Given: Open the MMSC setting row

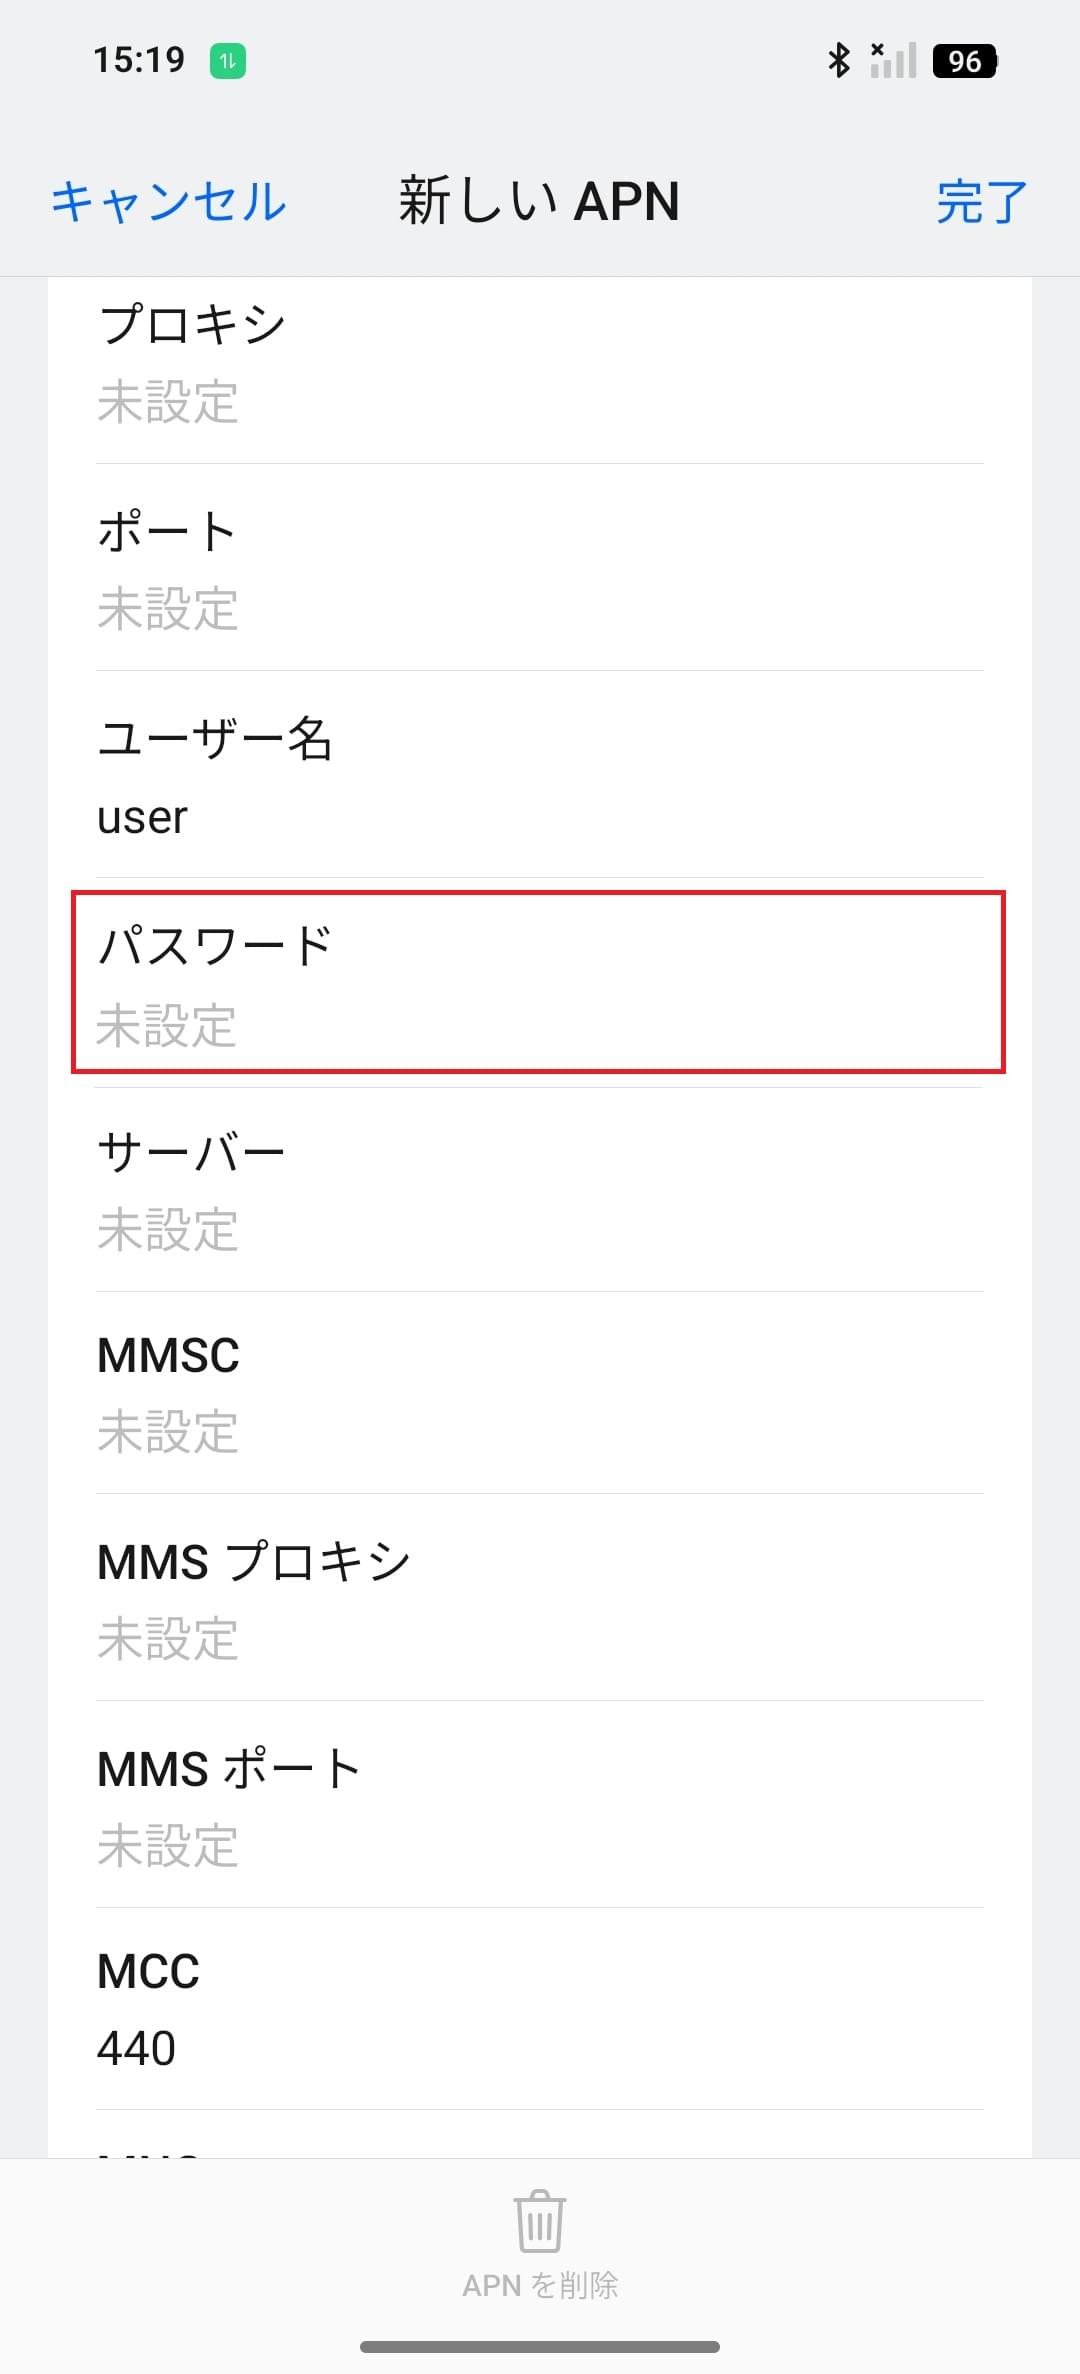Looking at the screenshot, I should (x=540, y=1393).
